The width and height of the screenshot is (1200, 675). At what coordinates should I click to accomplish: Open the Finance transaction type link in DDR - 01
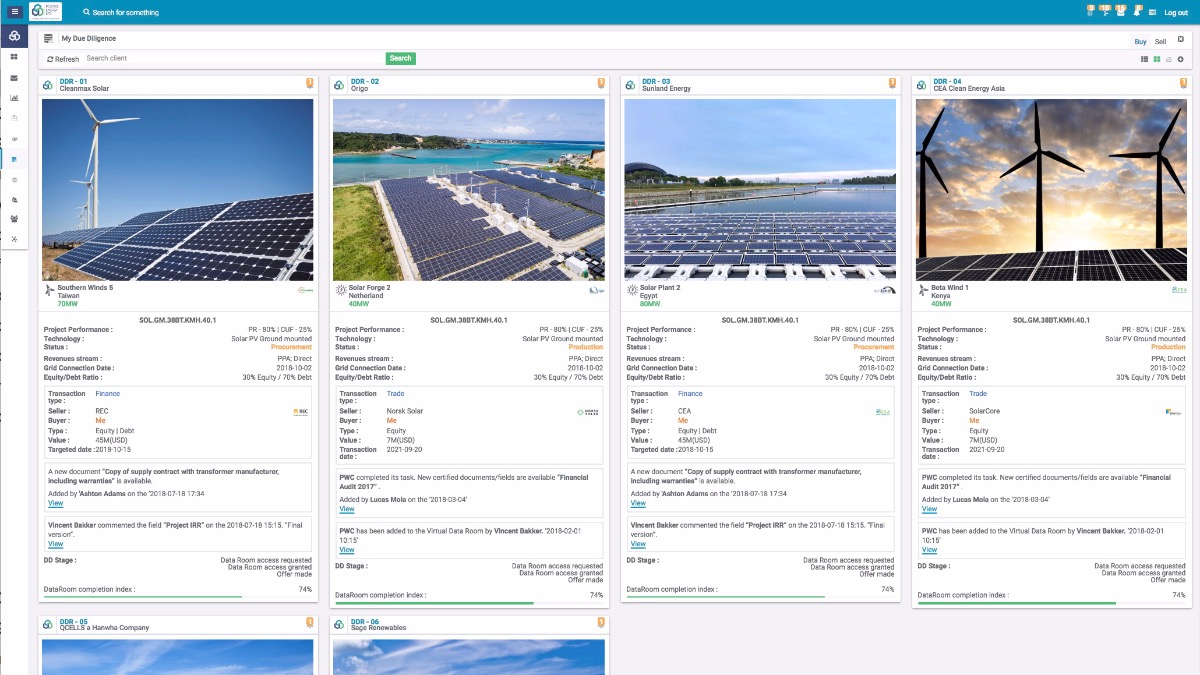click(107, 394)
